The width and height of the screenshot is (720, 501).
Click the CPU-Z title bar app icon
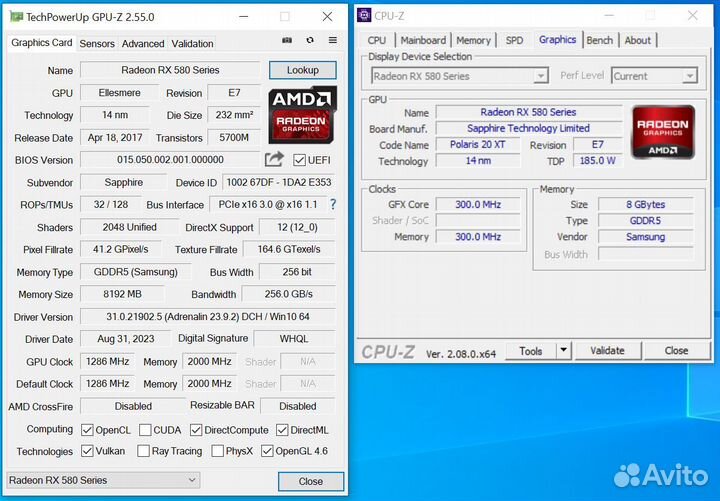[364, 15]
